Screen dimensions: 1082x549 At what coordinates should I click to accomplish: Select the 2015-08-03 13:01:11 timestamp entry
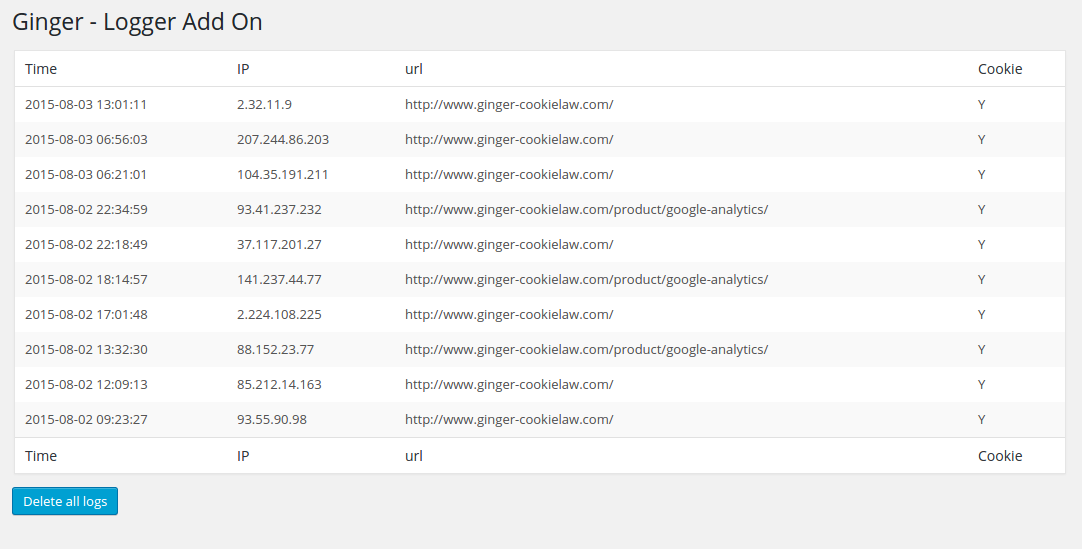tap(86, 105)
